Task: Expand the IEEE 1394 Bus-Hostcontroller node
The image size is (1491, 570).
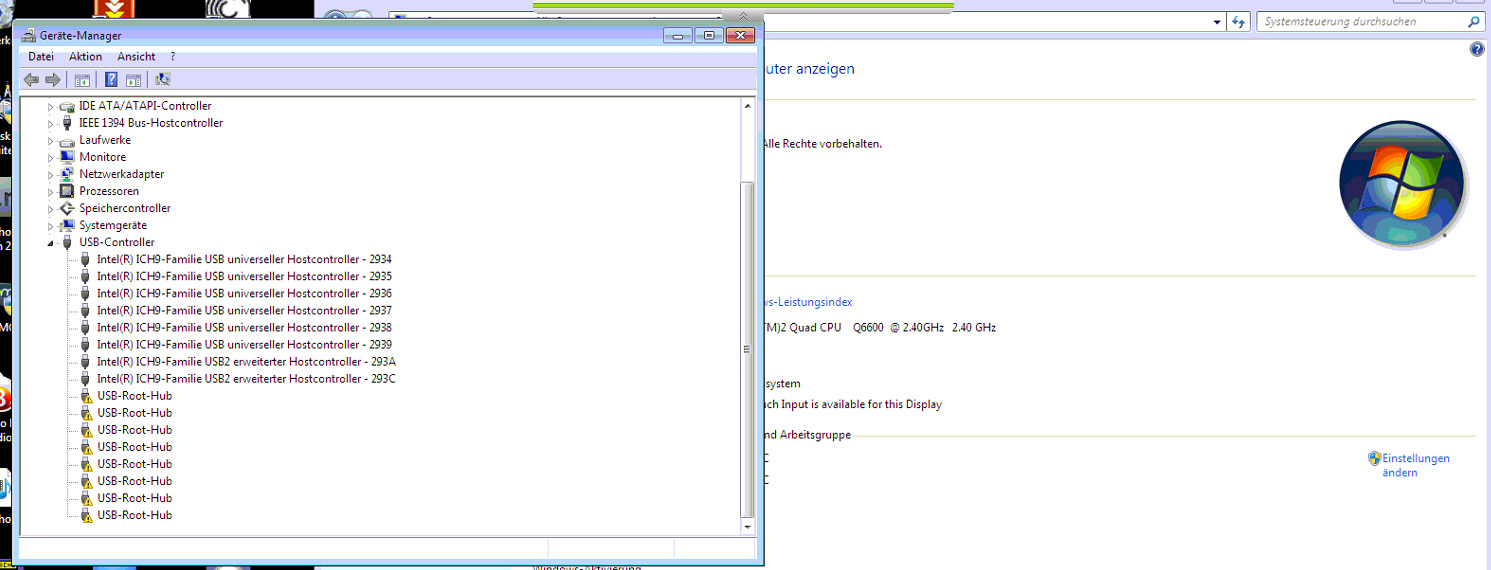Action: pyautogui.click(x=50, y=123)
